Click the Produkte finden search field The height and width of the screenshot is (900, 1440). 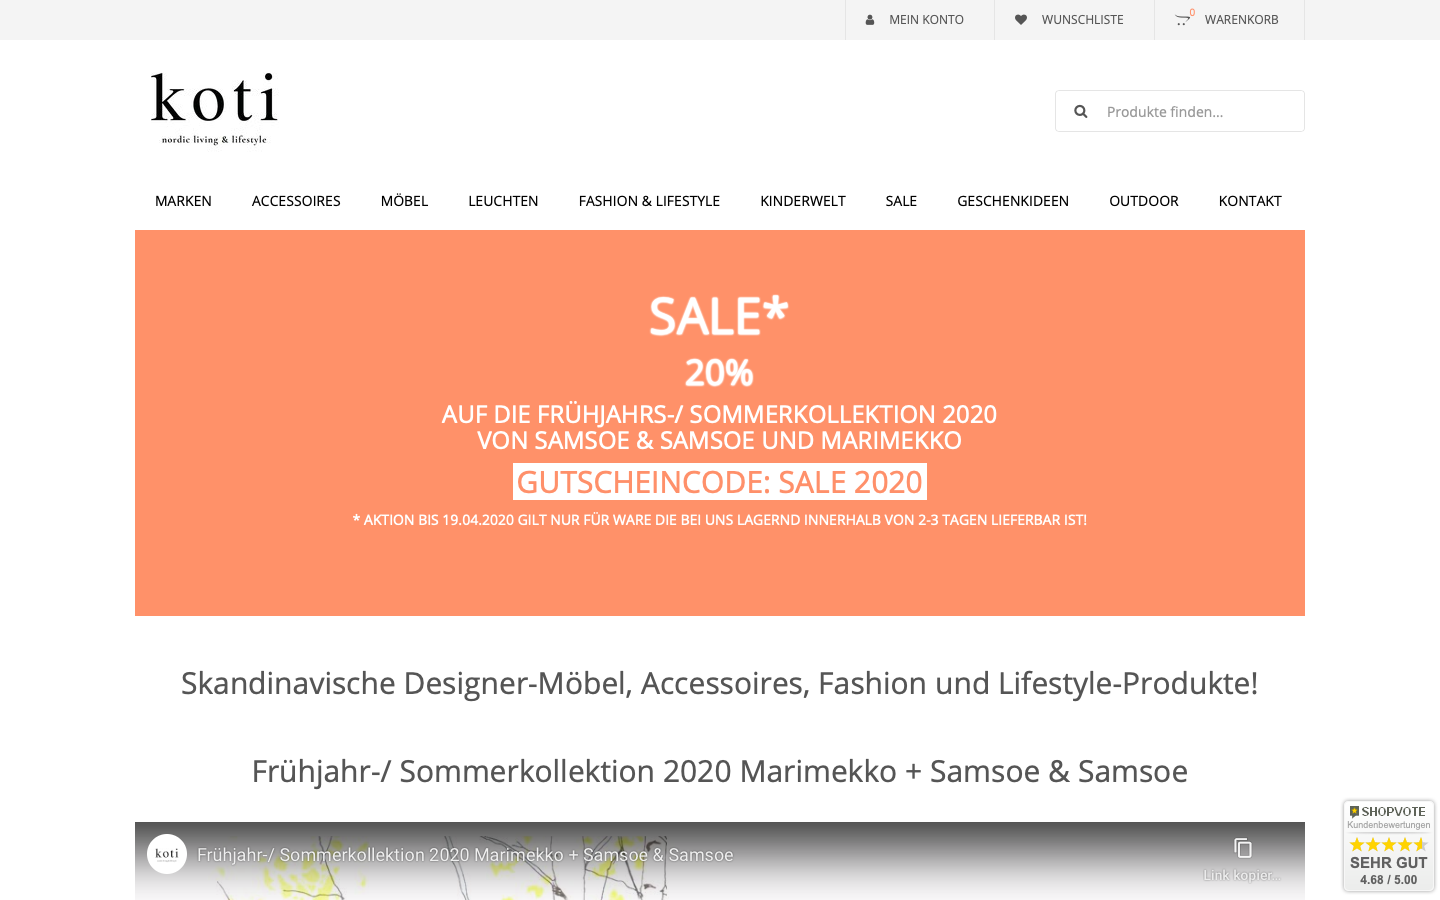[1180, 111]
